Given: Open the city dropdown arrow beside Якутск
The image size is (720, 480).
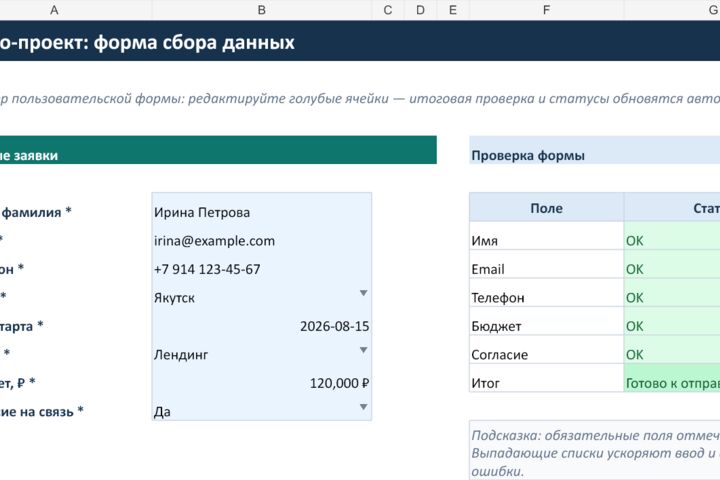Looking at the screenshot, I should pos(363,293).
